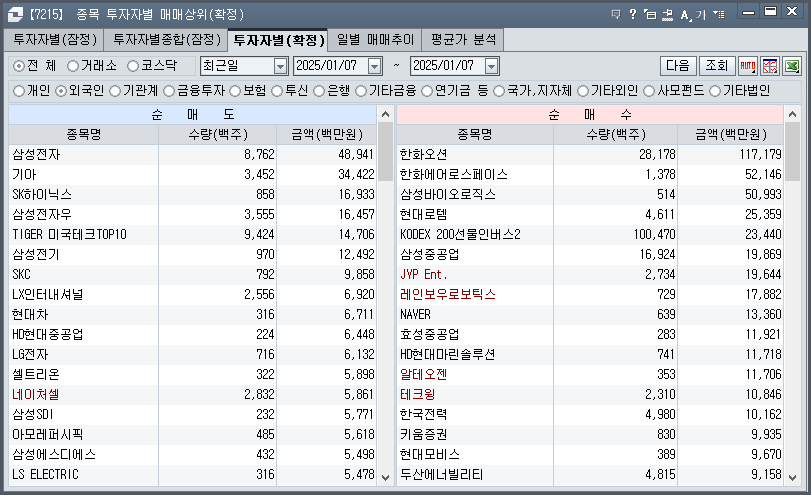Click the 순매도 scrollbar down arrow
The width and height of the screenshot is (811, 495).
click(385, 477)
